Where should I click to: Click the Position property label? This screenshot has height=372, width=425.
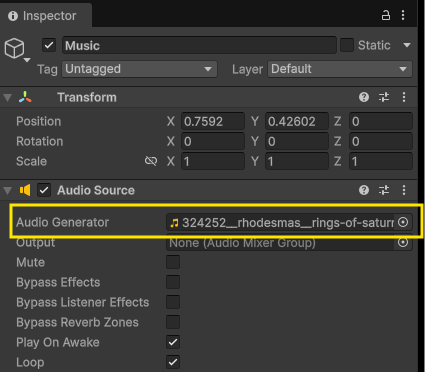tap(39, 121)
